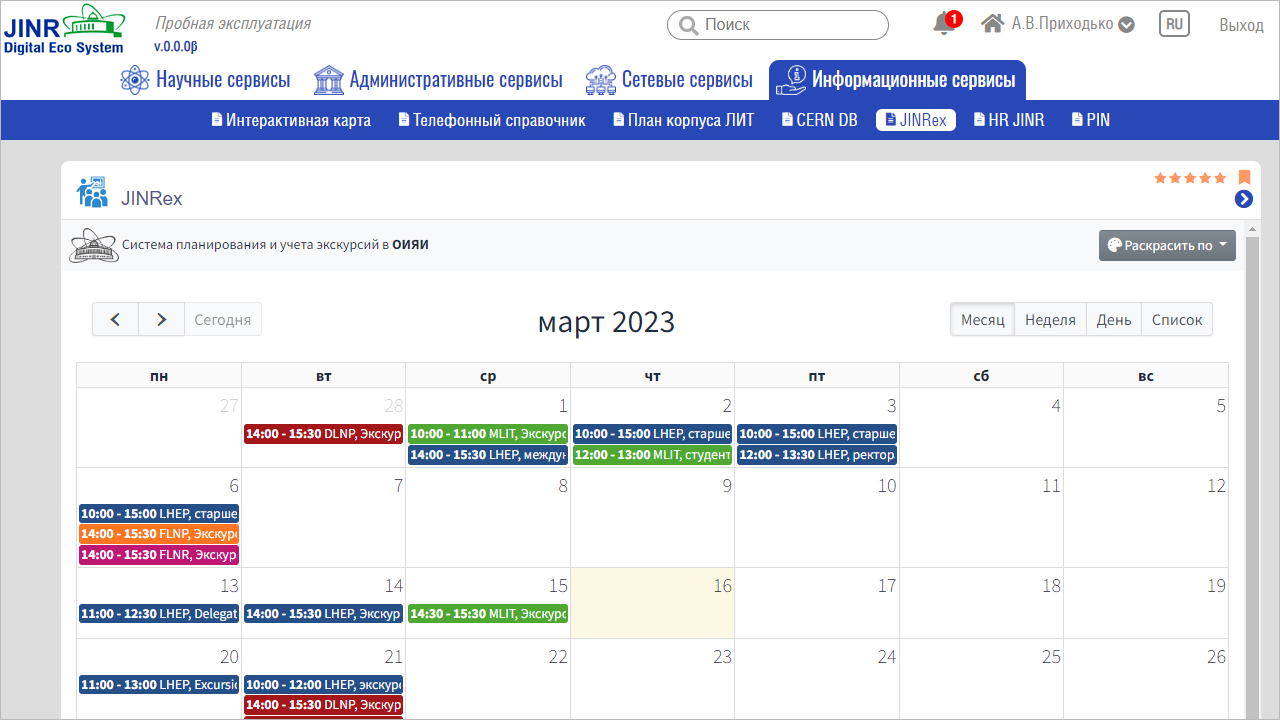Image resolution: width=1280 pixels, height=720 pixels.
Task: Open the Научные сервисы tab
Action: point(206,80)
